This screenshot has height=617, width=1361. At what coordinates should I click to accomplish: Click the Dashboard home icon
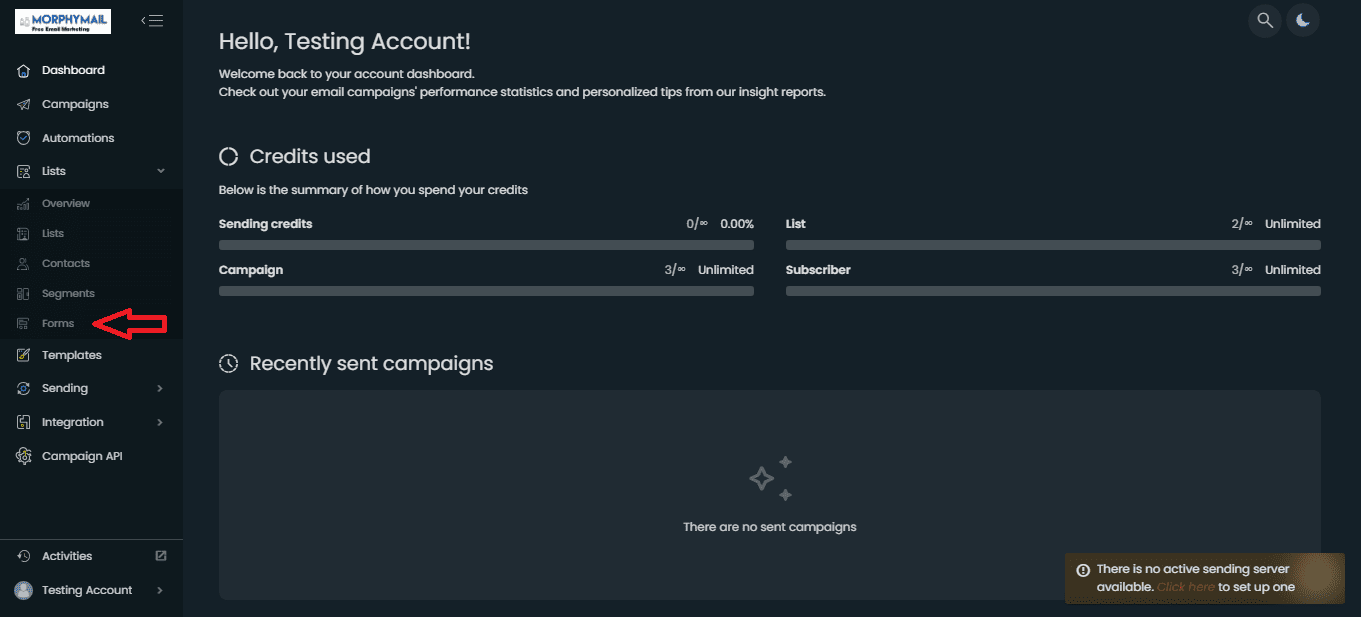(24, 70)
